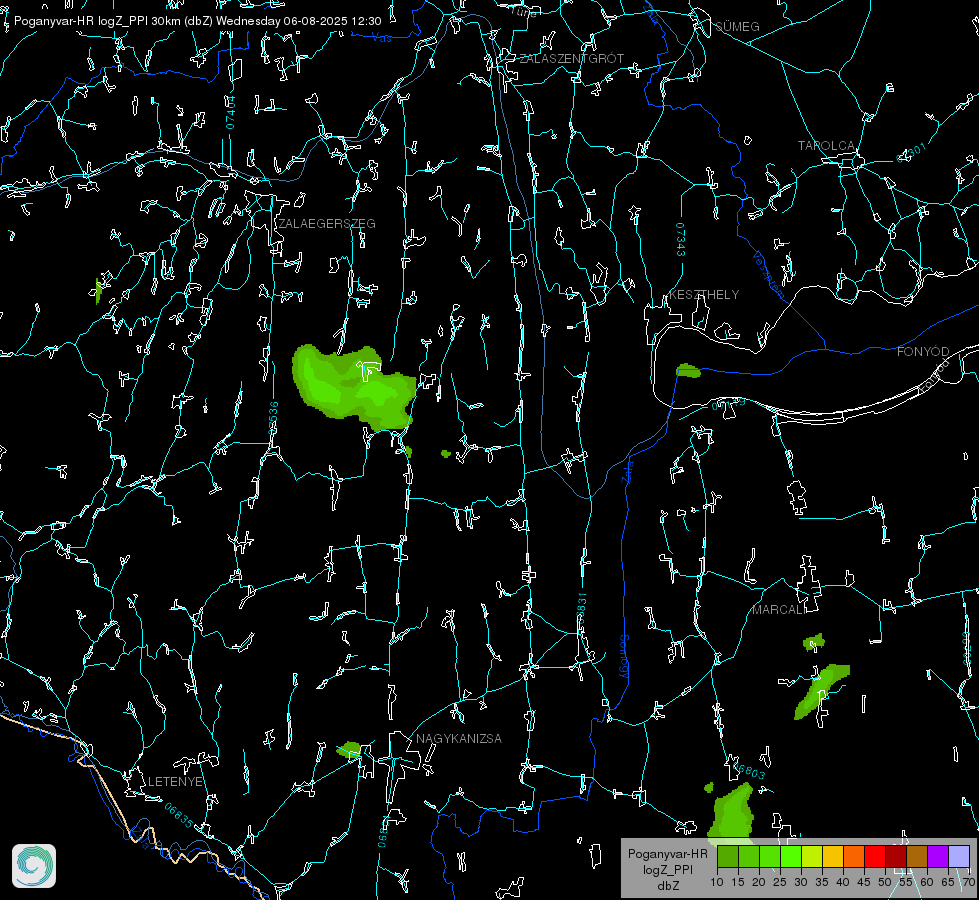The width and height of the screenshot is (979, 900).
Task: Click the Zala river label
Action: click(x=627, y=470)
